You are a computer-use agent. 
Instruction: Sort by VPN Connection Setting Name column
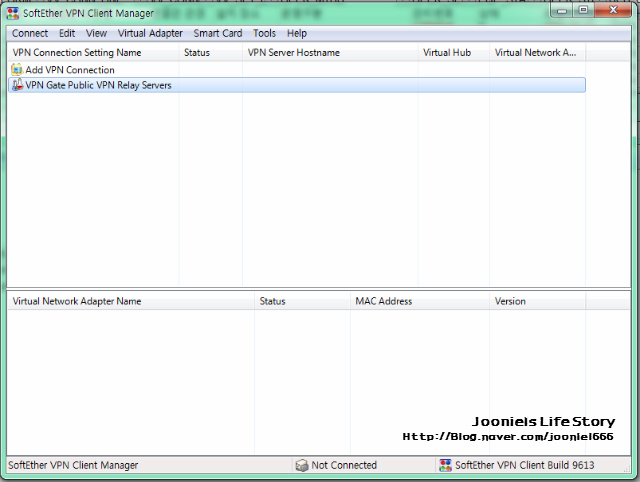point(93,53)
